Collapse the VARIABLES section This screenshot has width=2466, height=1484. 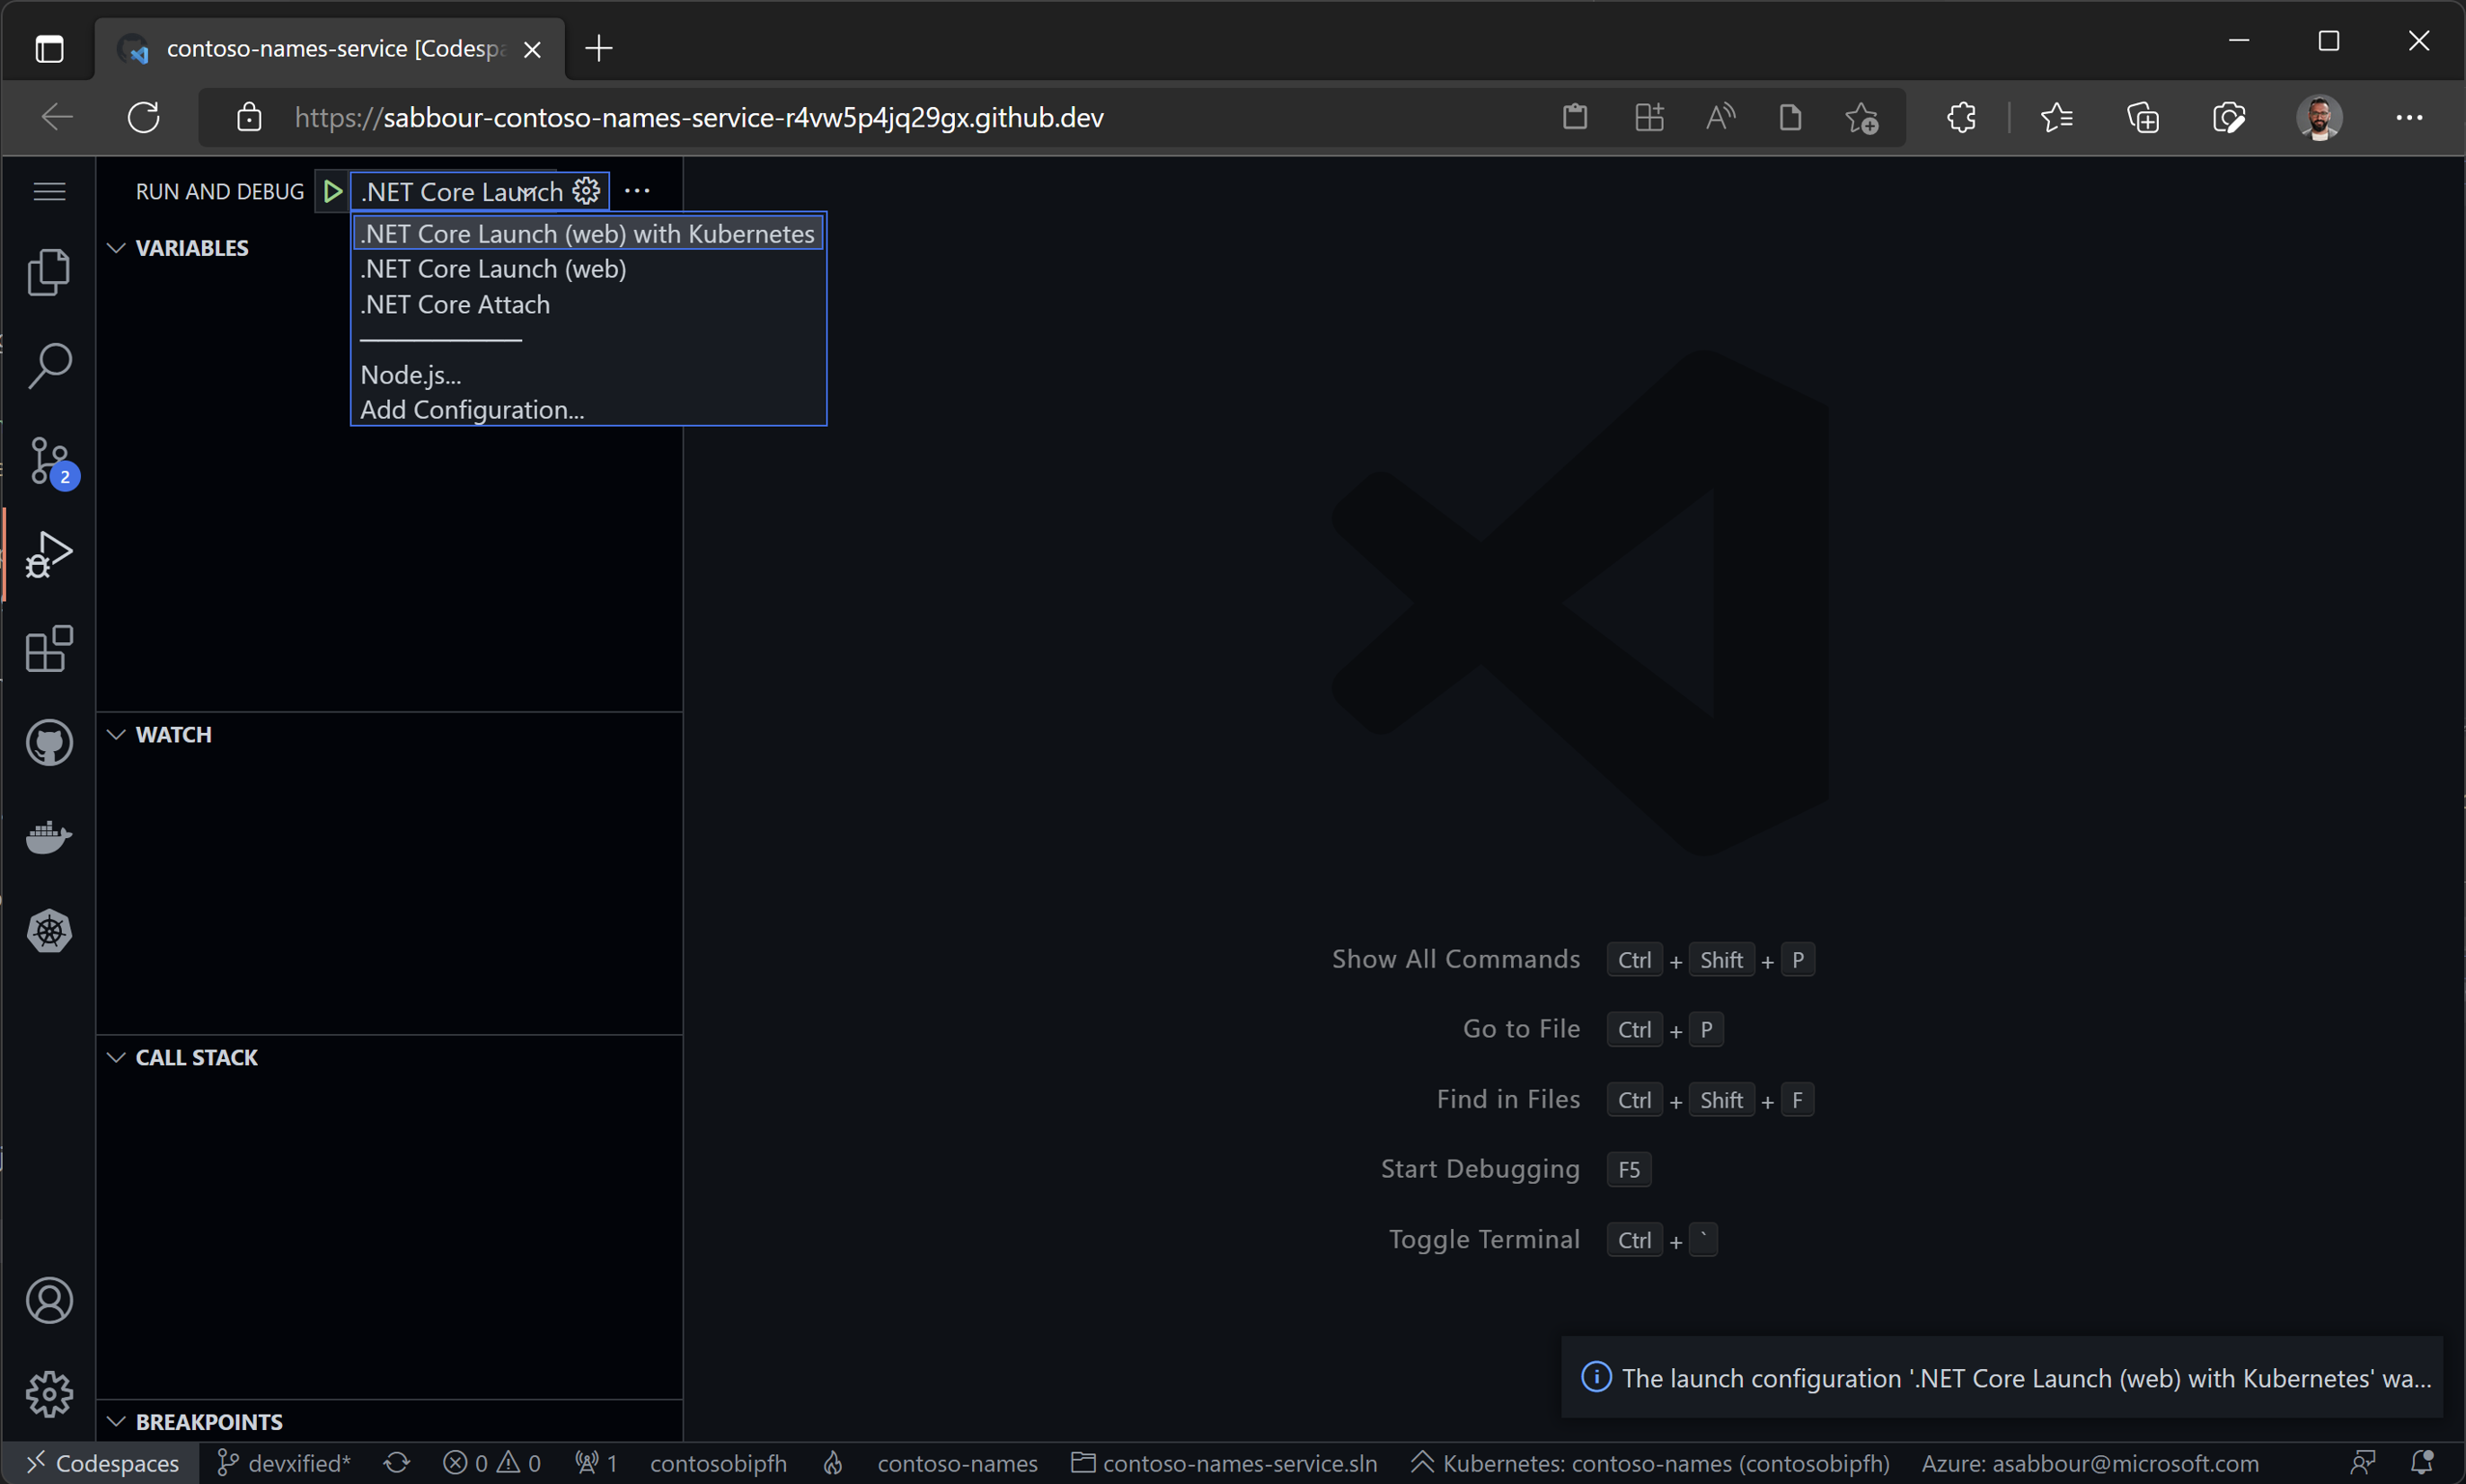(x=191, y=248)
